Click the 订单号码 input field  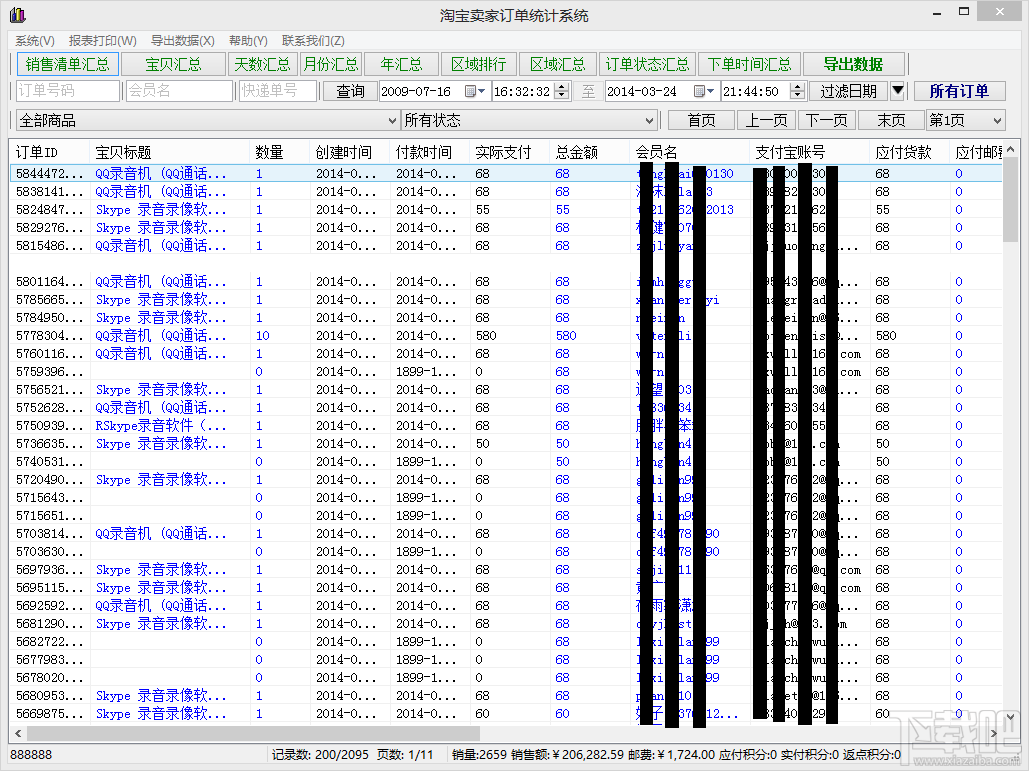point(68,91)
